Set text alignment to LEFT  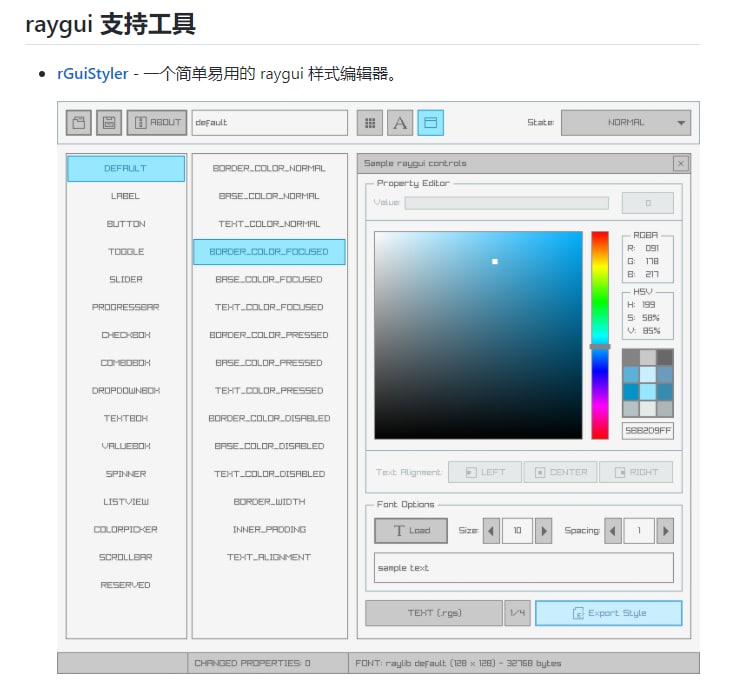pos(485,472)
